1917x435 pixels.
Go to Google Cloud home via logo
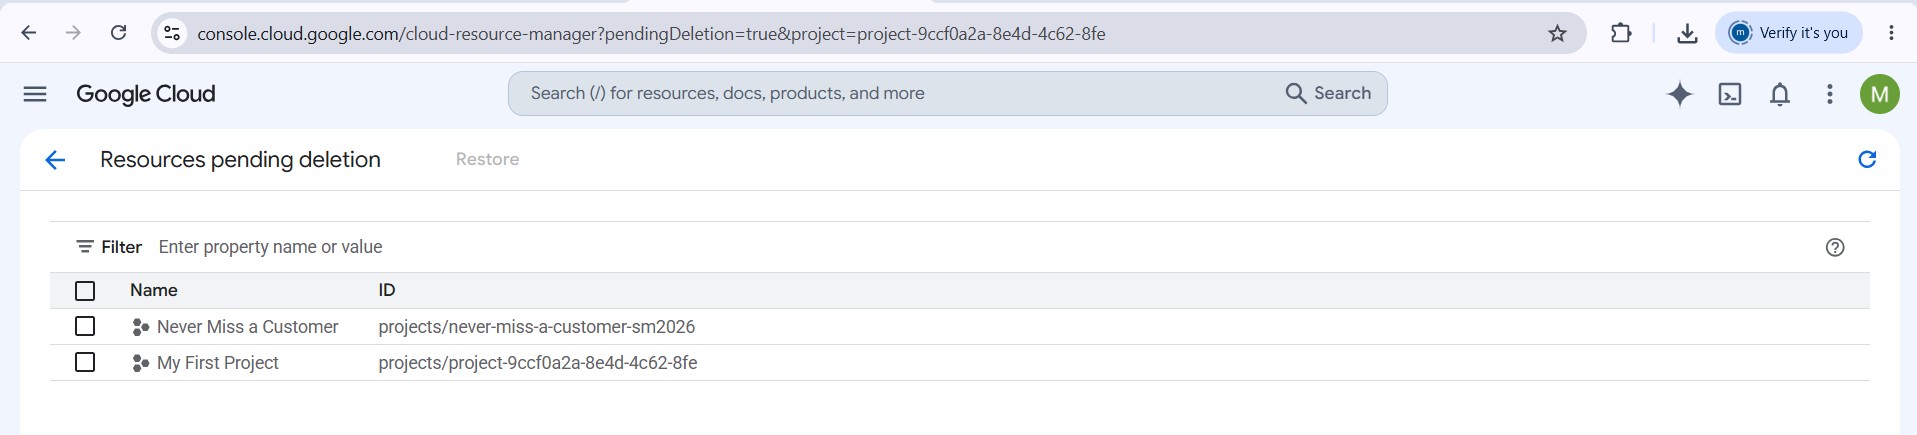(146, 94)
